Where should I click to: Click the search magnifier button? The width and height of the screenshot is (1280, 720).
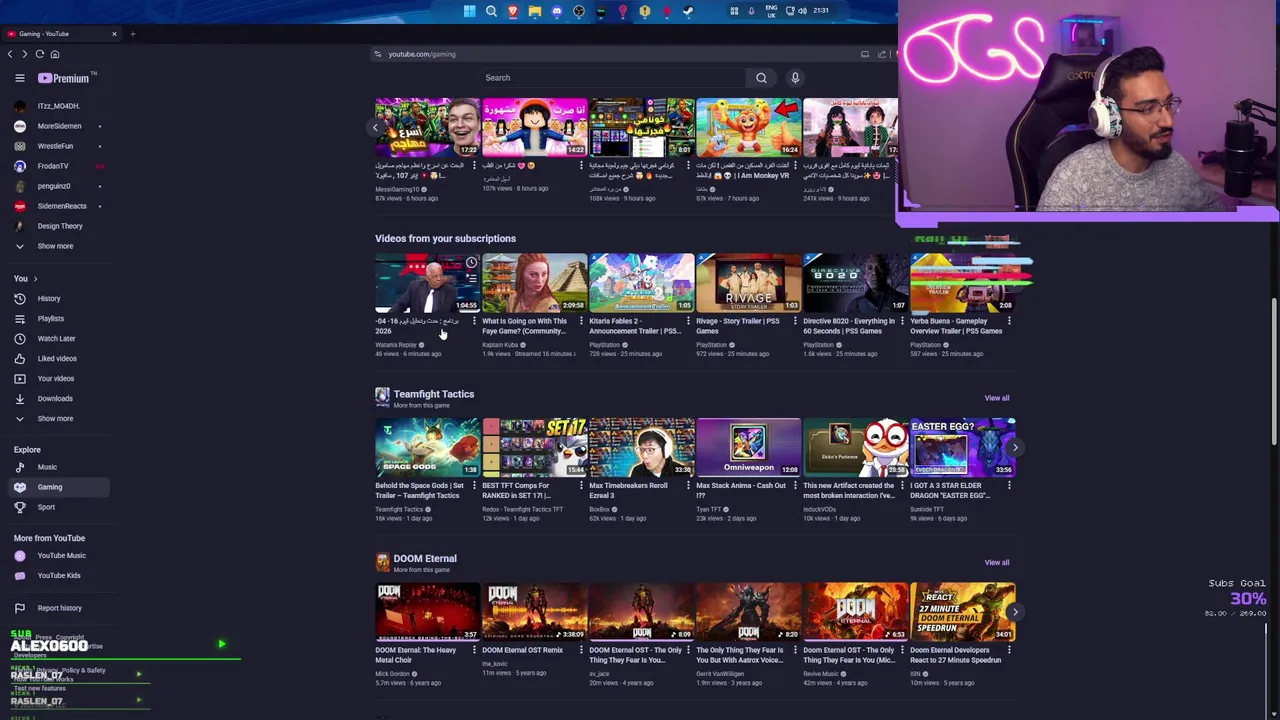tap(761, 78)
